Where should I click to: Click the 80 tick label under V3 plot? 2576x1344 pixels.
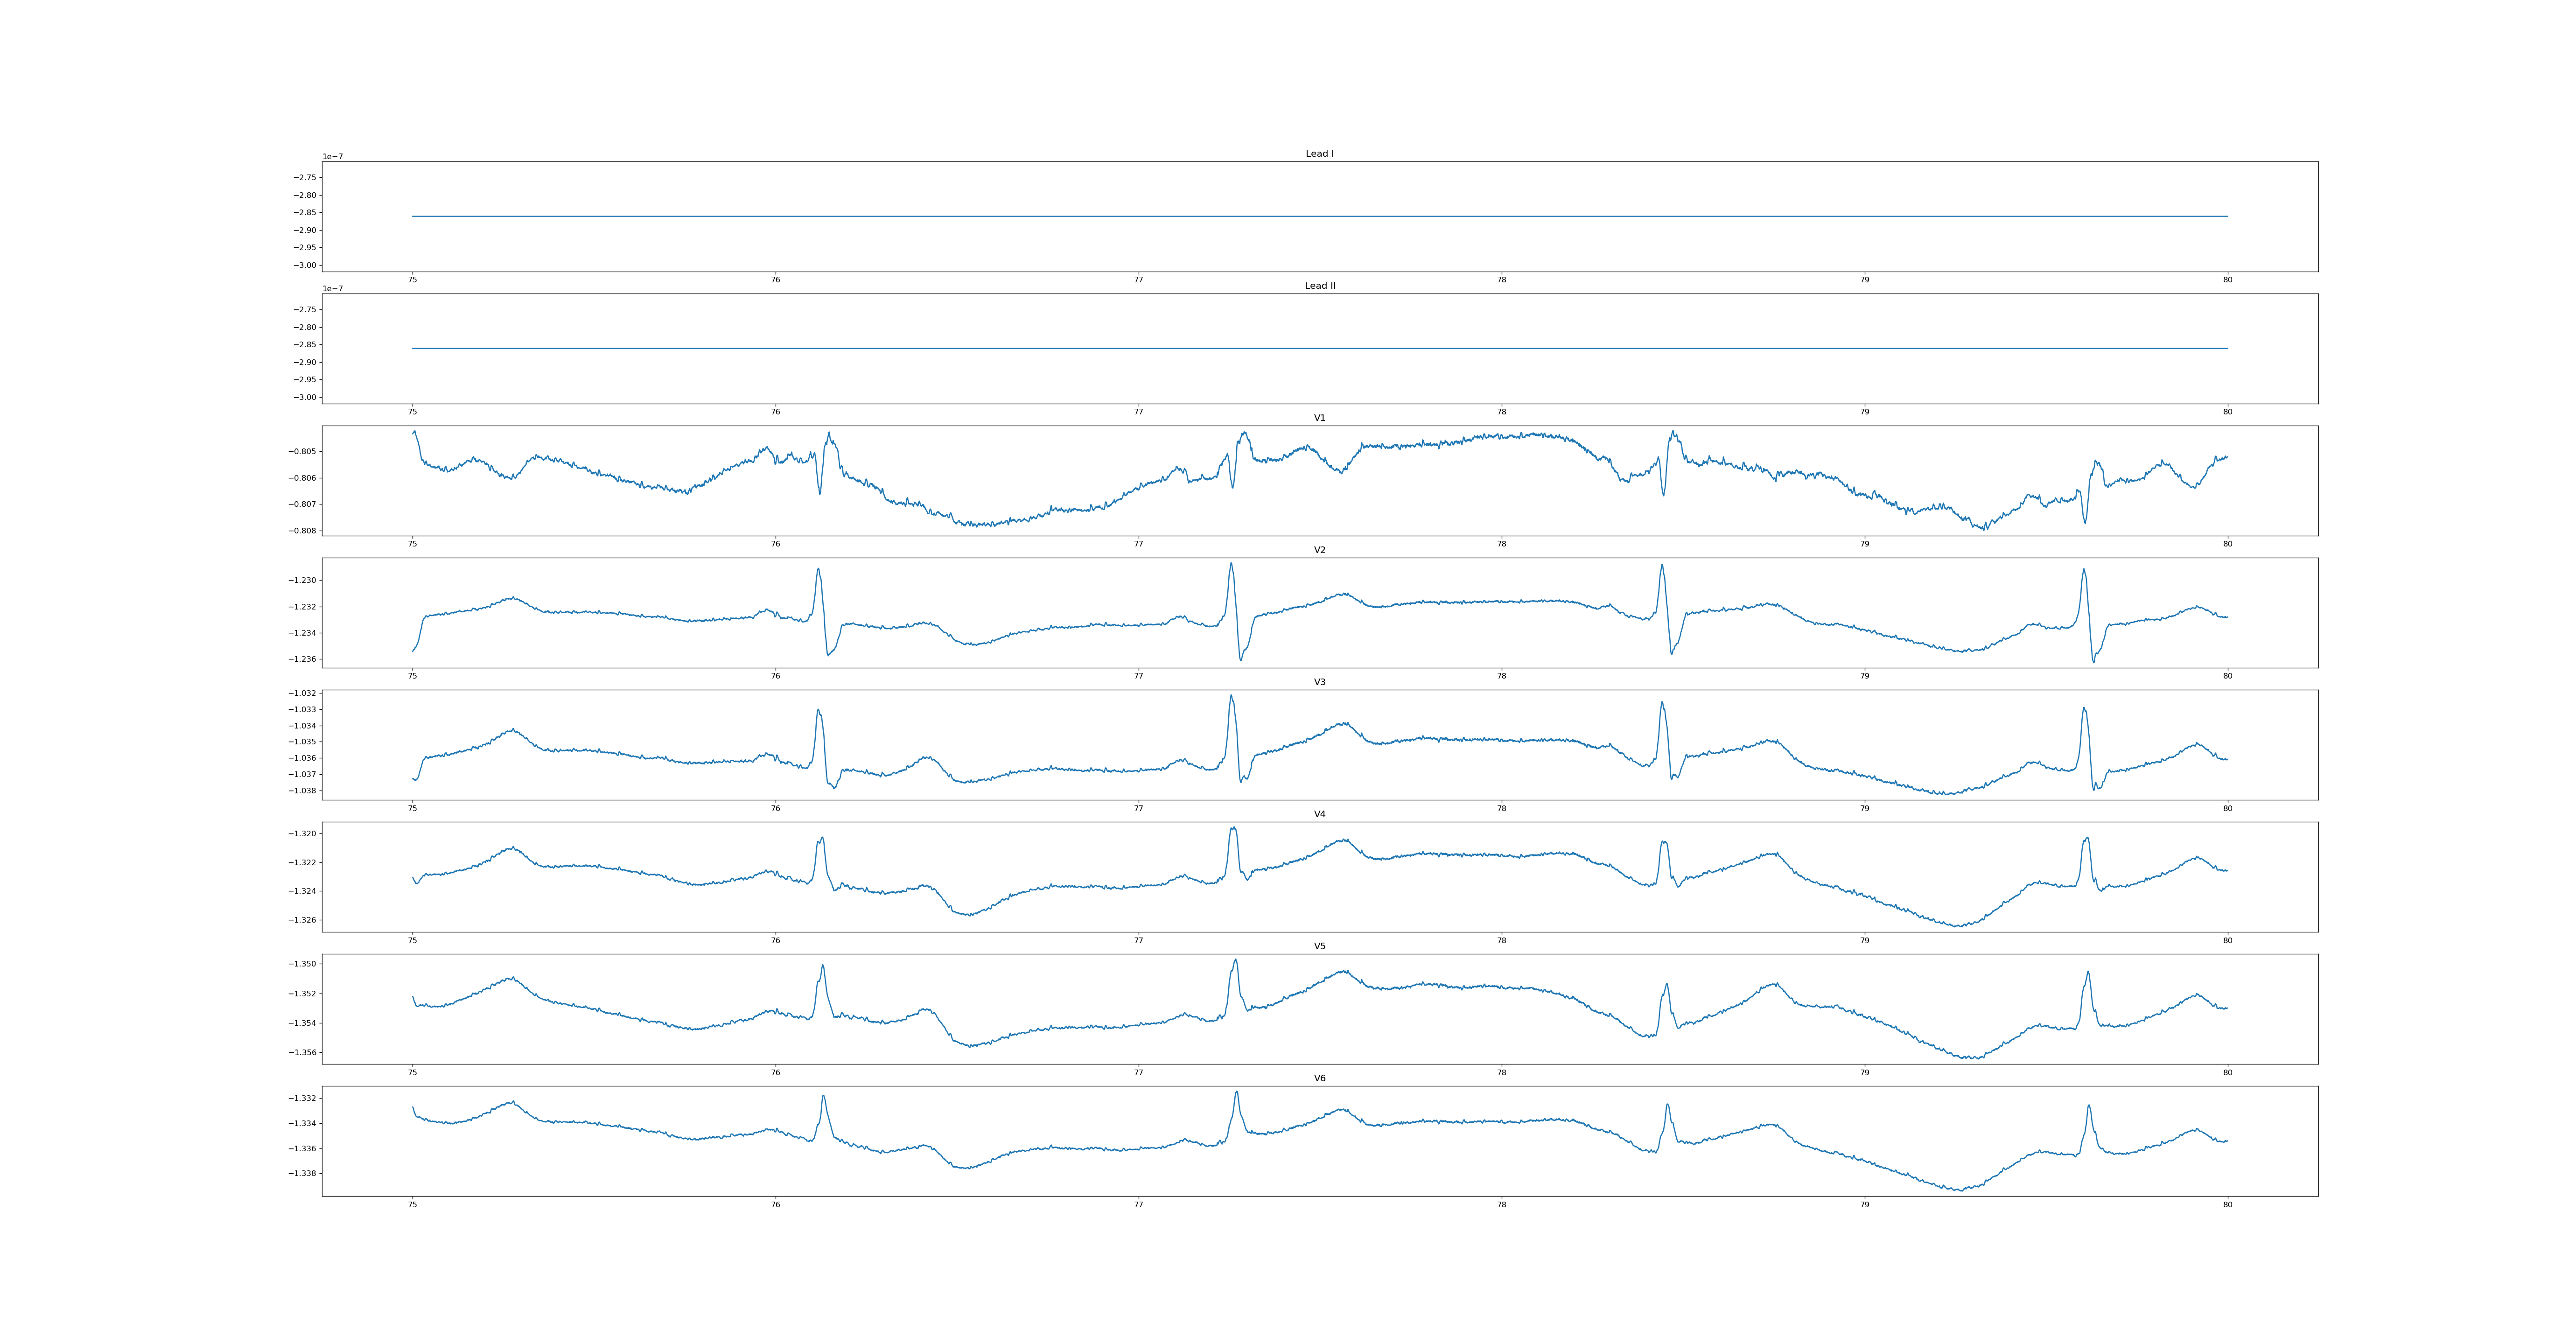[2227, 808]
